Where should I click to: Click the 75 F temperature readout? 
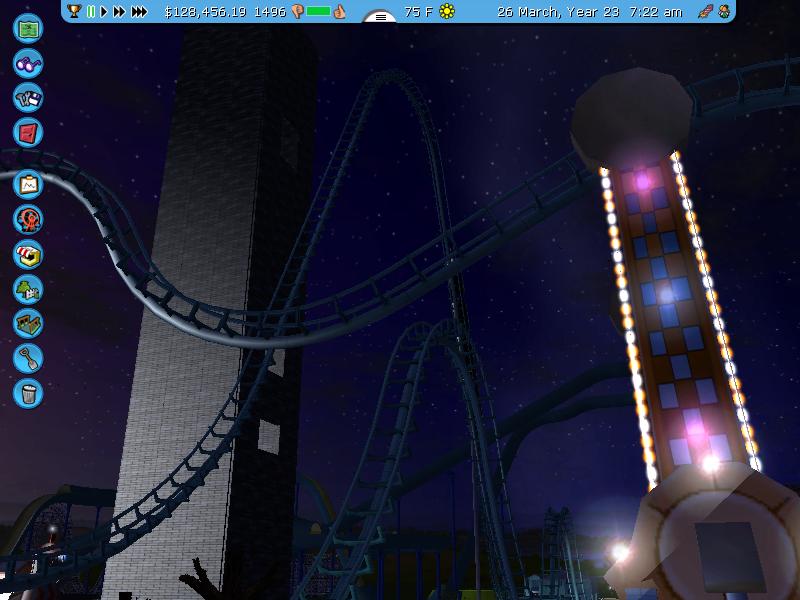(418, 12)
